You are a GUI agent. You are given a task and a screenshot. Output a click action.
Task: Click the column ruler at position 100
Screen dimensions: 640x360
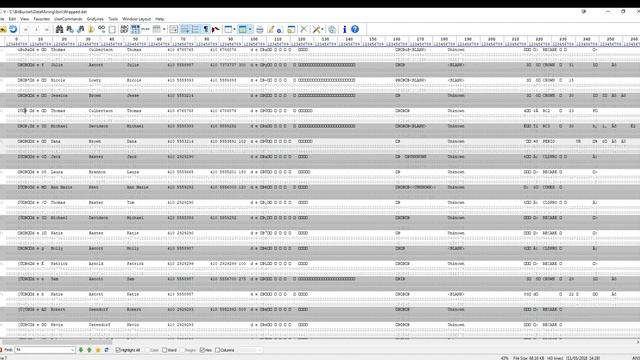[x=254, y=39]
